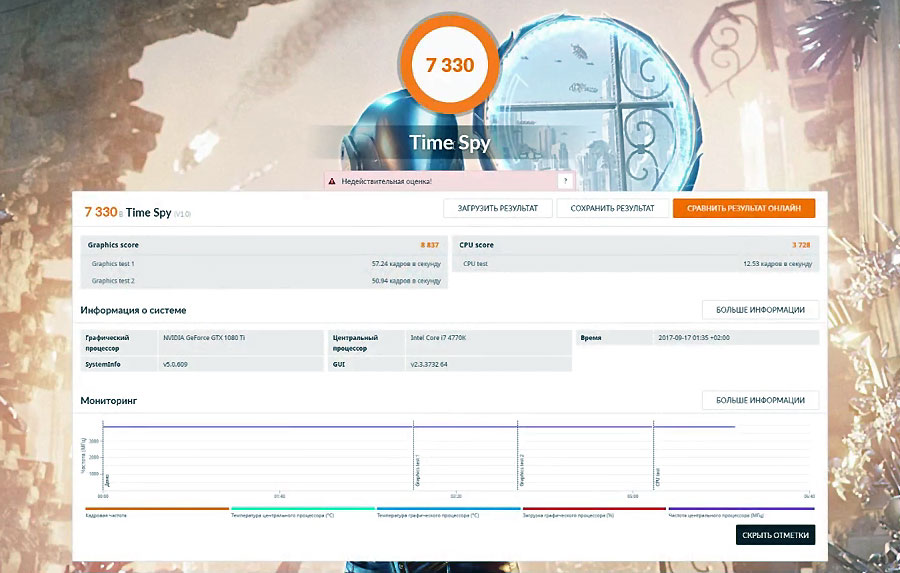Screen dimensions: 900x573
Task: Click the Недействительная оценка! warning text
Action: [x=386, y=181]
